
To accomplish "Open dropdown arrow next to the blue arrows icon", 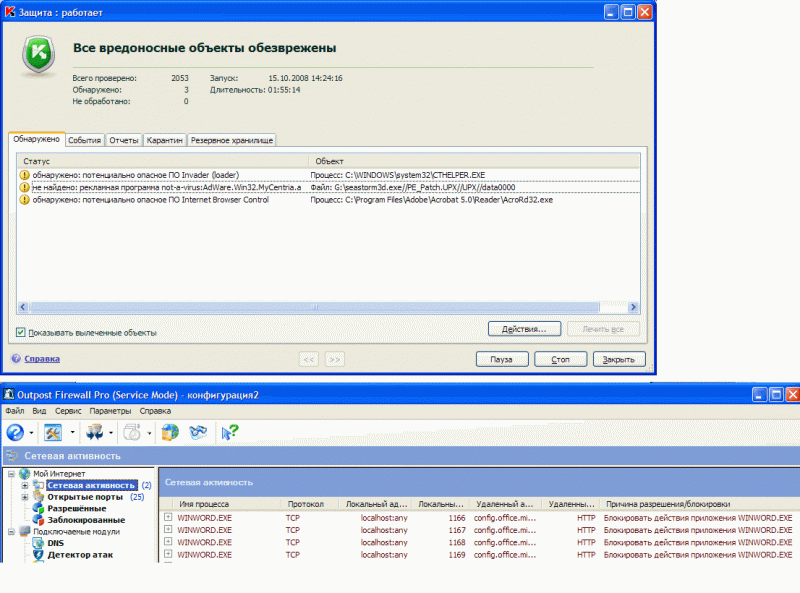I will coord(111,433).
